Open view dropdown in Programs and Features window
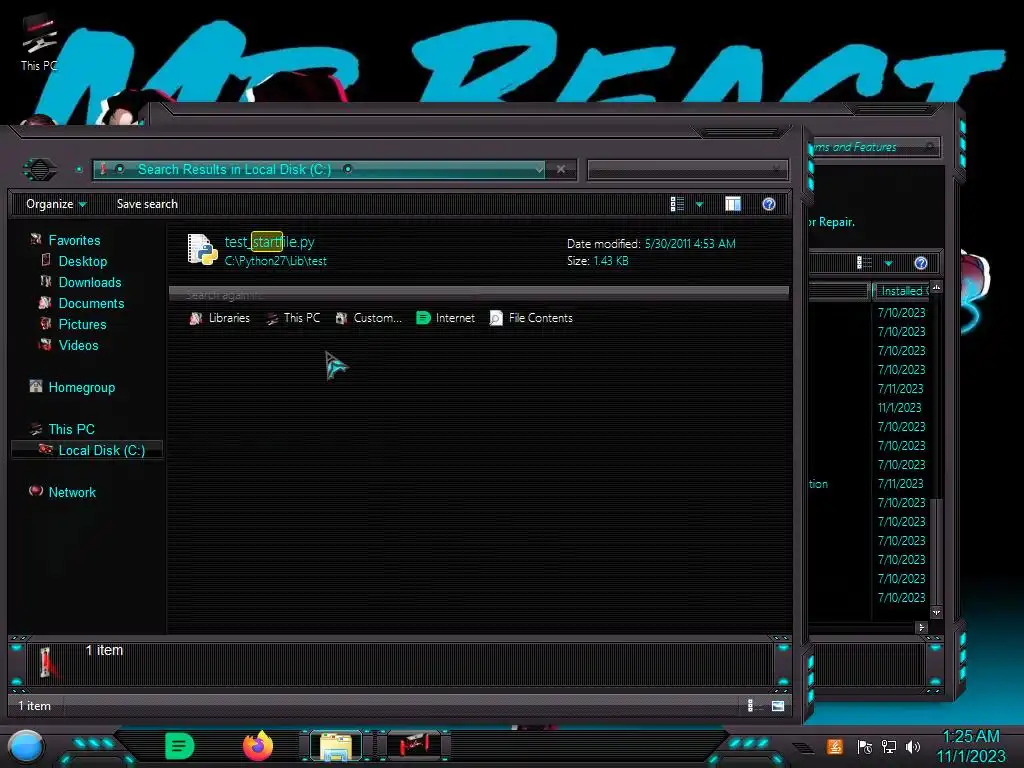The height and width of the screenshot is (768, 1024). click(x=888, y=263)
